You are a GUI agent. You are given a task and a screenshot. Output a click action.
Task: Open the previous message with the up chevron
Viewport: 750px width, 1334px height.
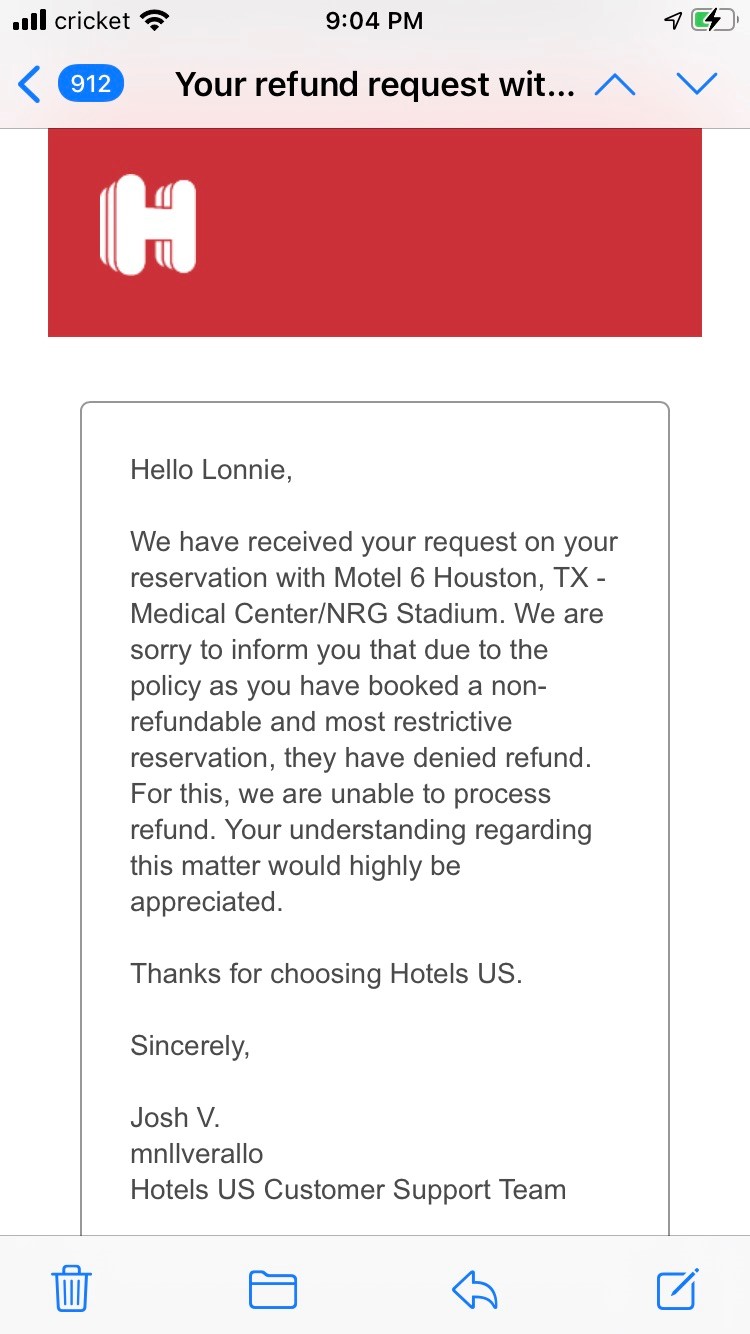[616, 84]
